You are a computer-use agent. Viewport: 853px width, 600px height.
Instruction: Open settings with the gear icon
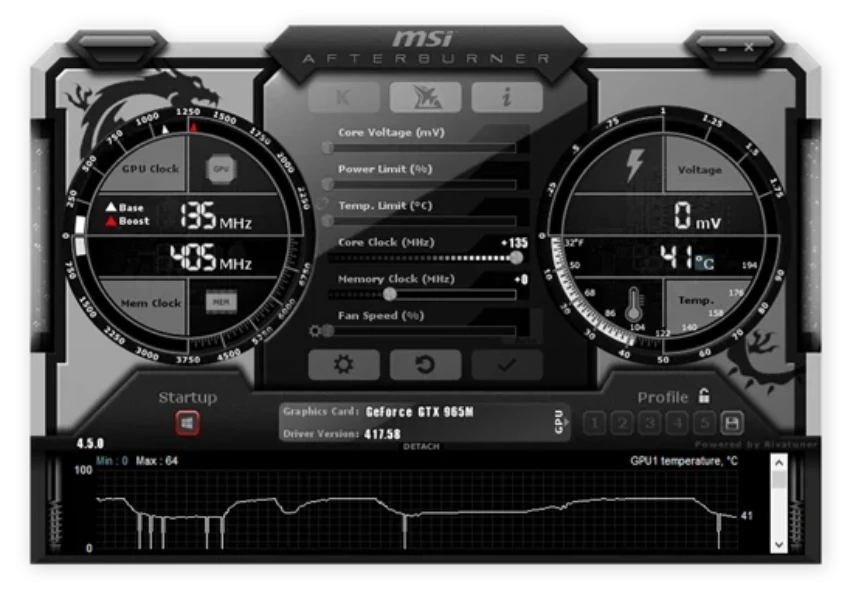coord(344,365)
